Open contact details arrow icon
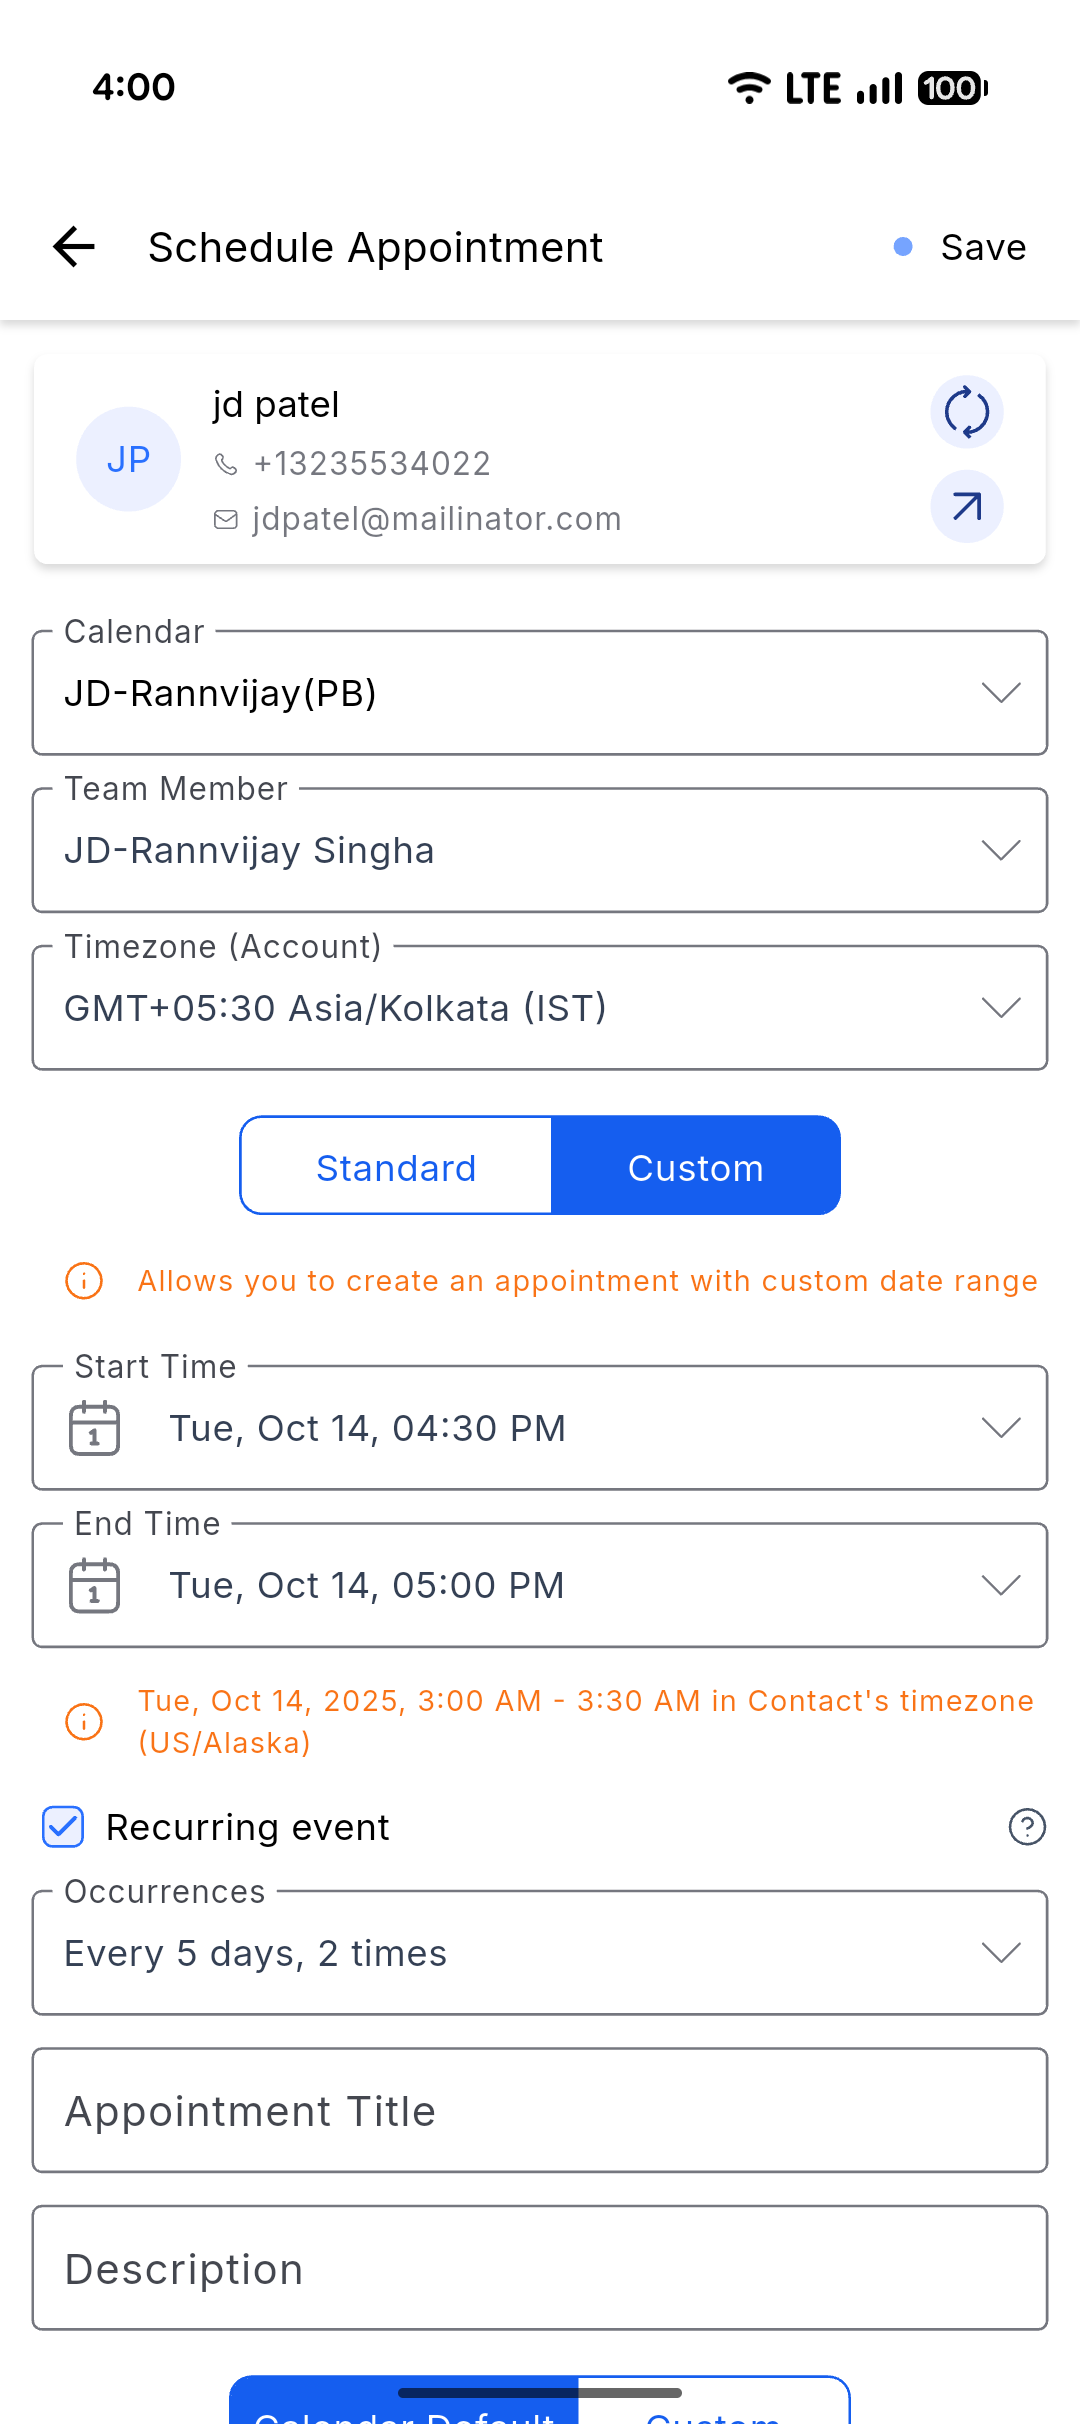The width and height of the screenshot is (1080, 2424). (x=966, y=507)
